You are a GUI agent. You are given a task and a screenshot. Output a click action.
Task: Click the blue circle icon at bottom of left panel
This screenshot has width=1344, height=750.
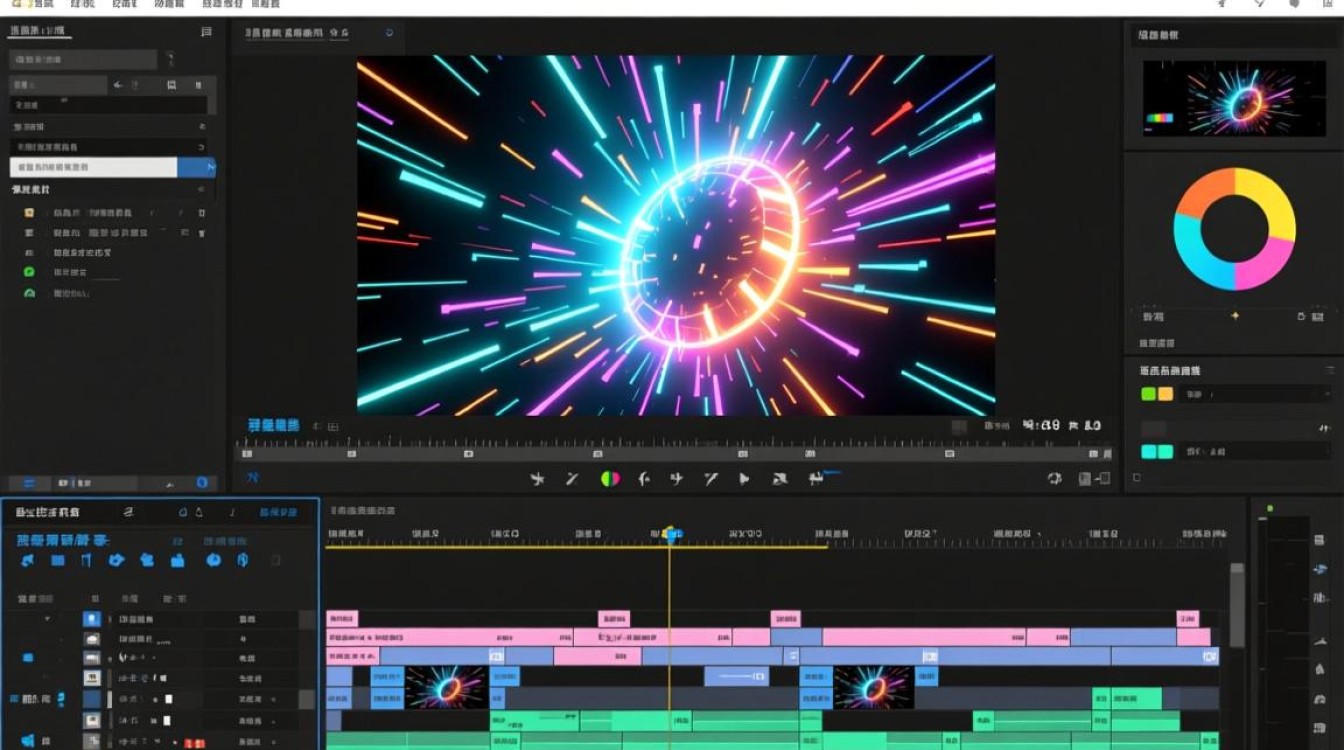[201, 482]
